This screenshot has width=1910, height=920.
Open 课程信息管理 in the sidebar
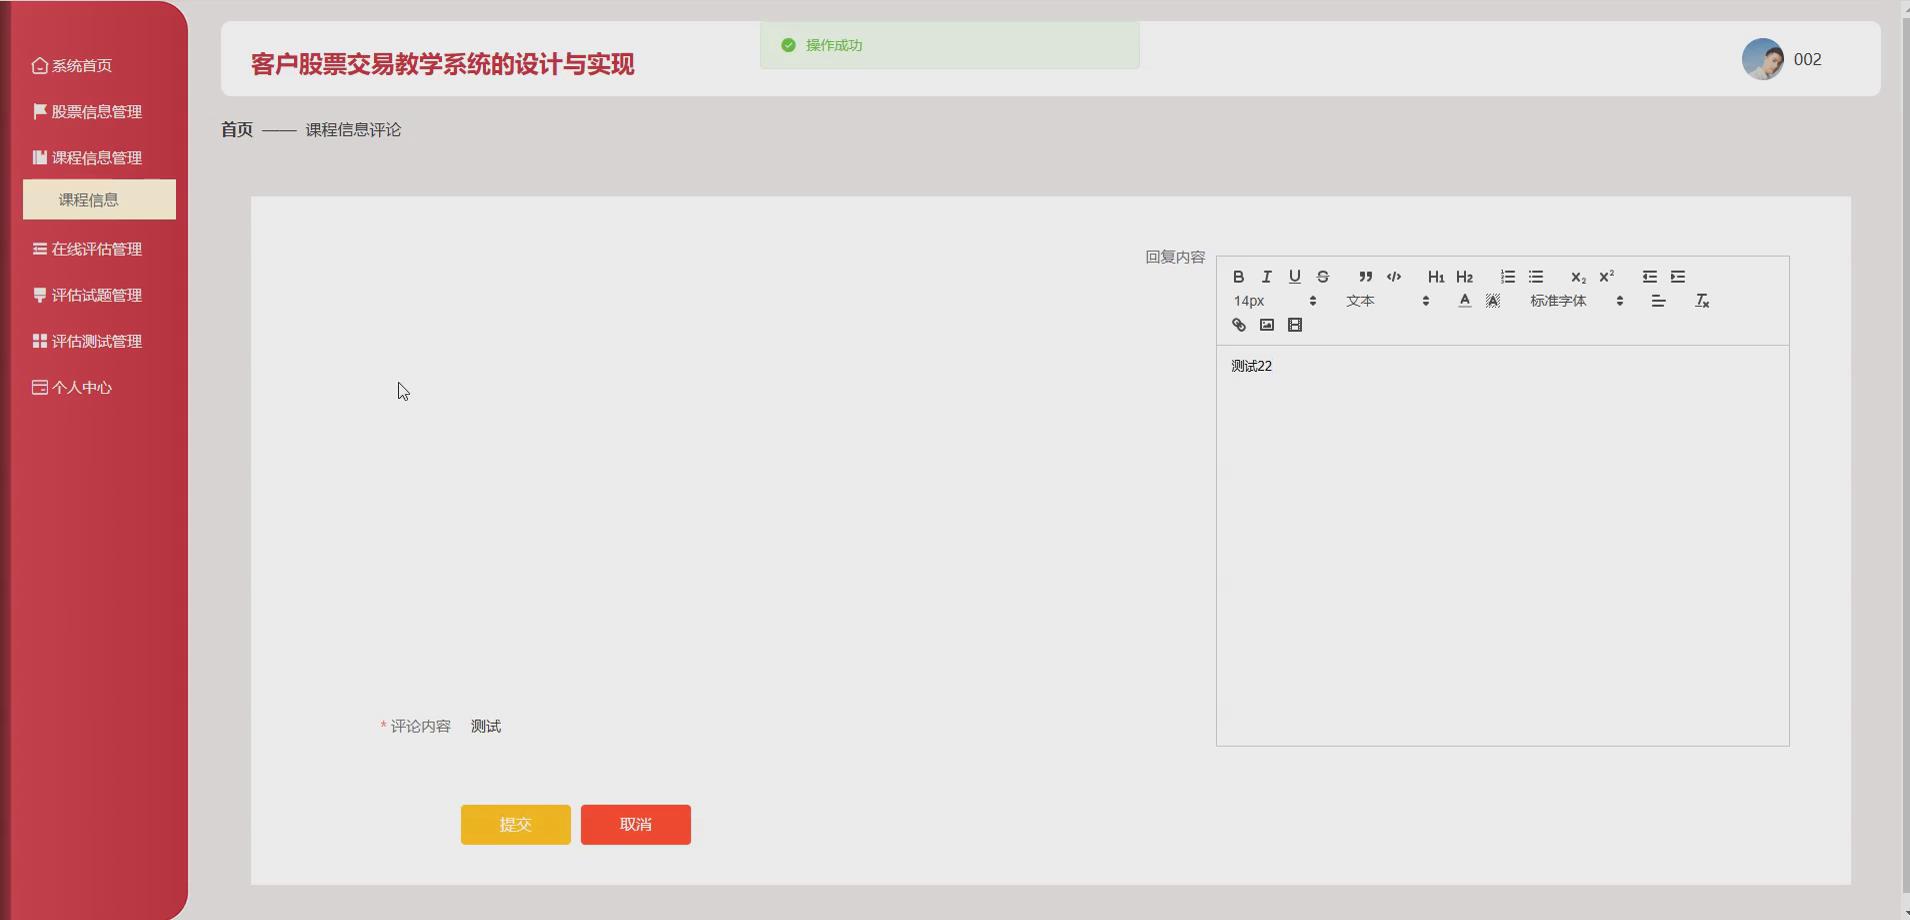(x=97, y=157)
